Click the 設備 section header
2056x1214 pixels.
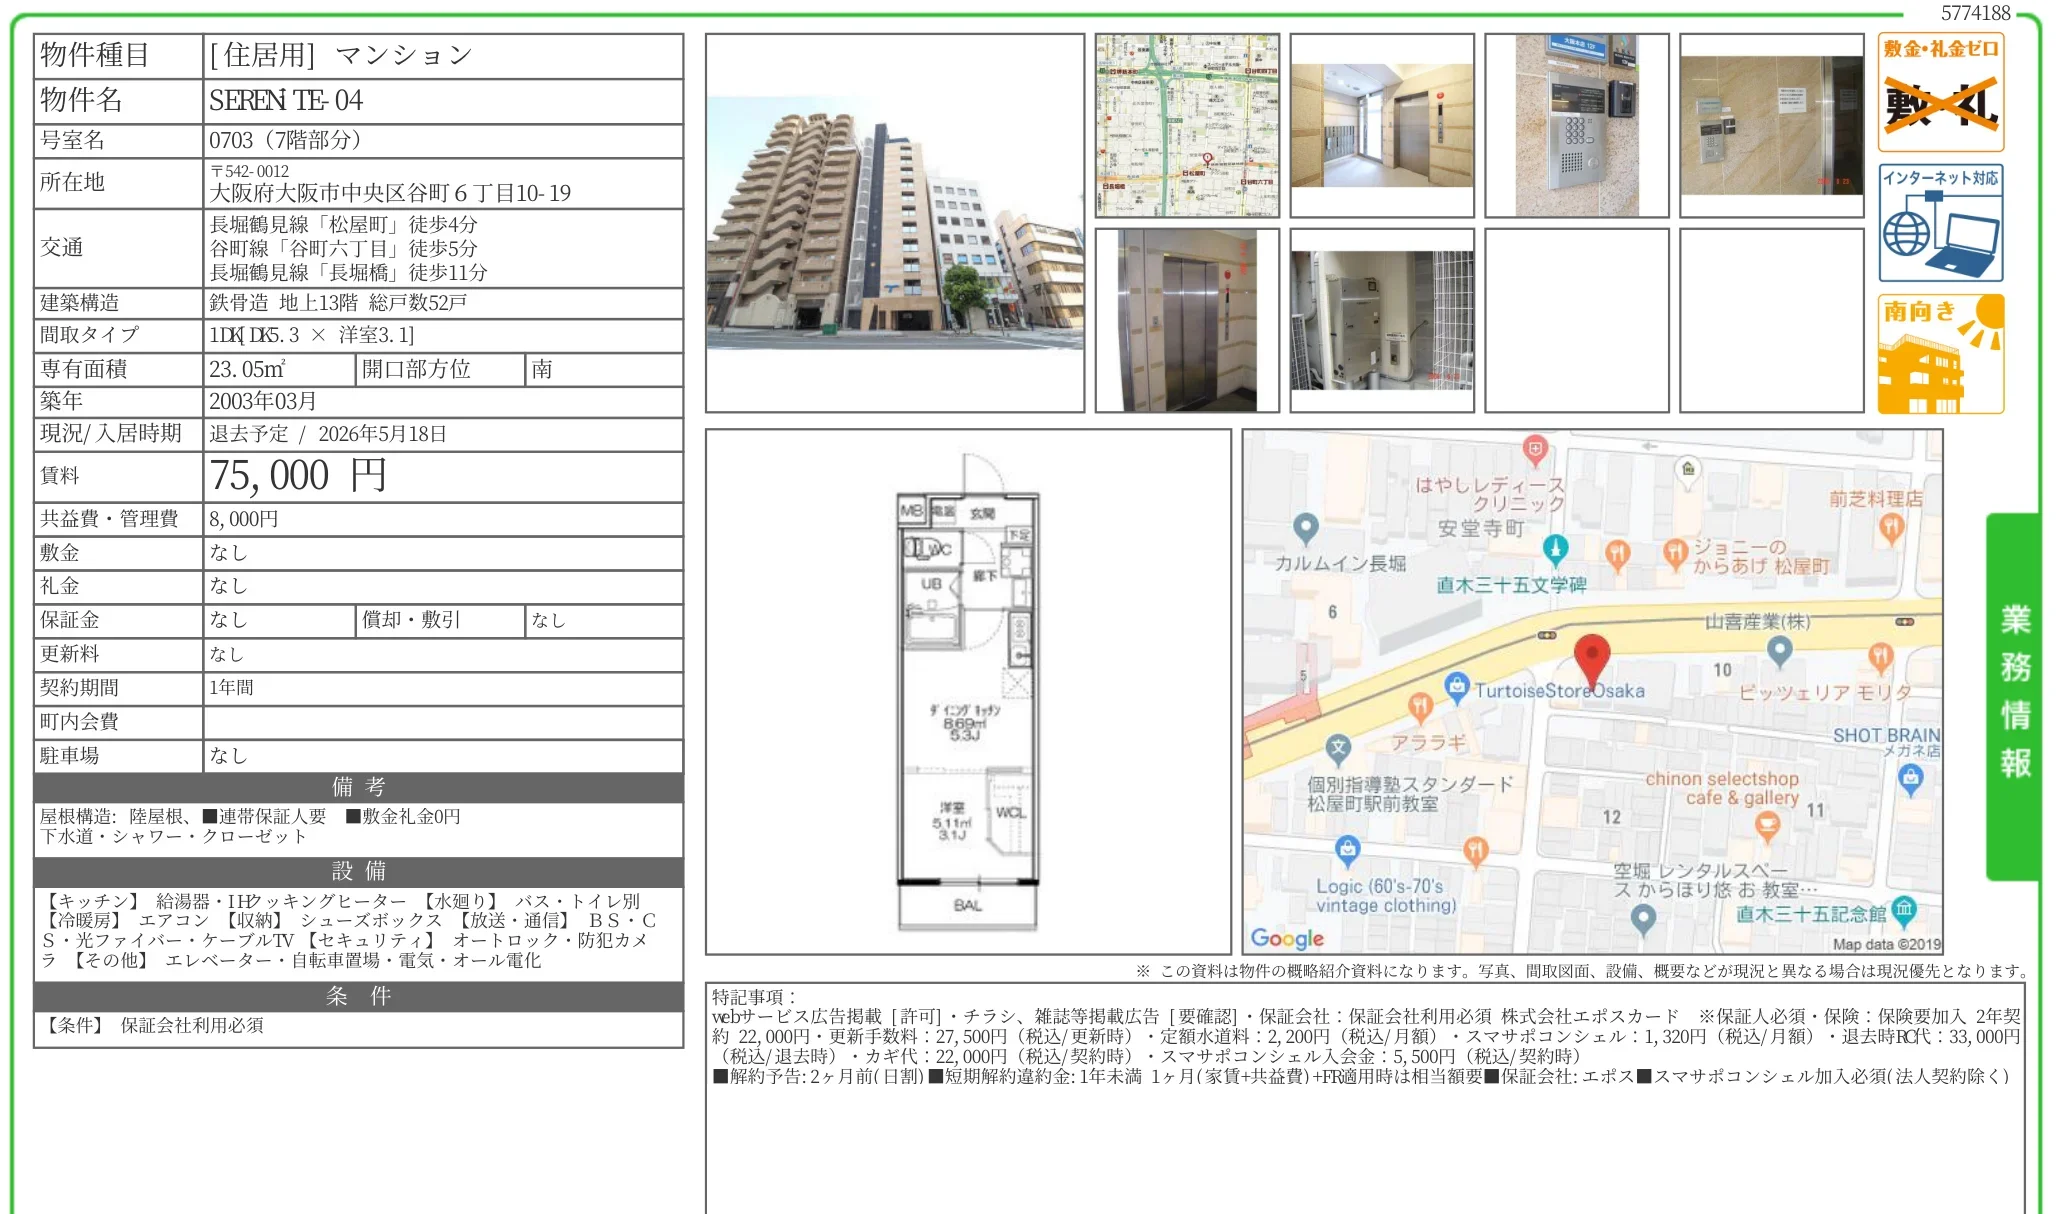click(x=358, y=871)
